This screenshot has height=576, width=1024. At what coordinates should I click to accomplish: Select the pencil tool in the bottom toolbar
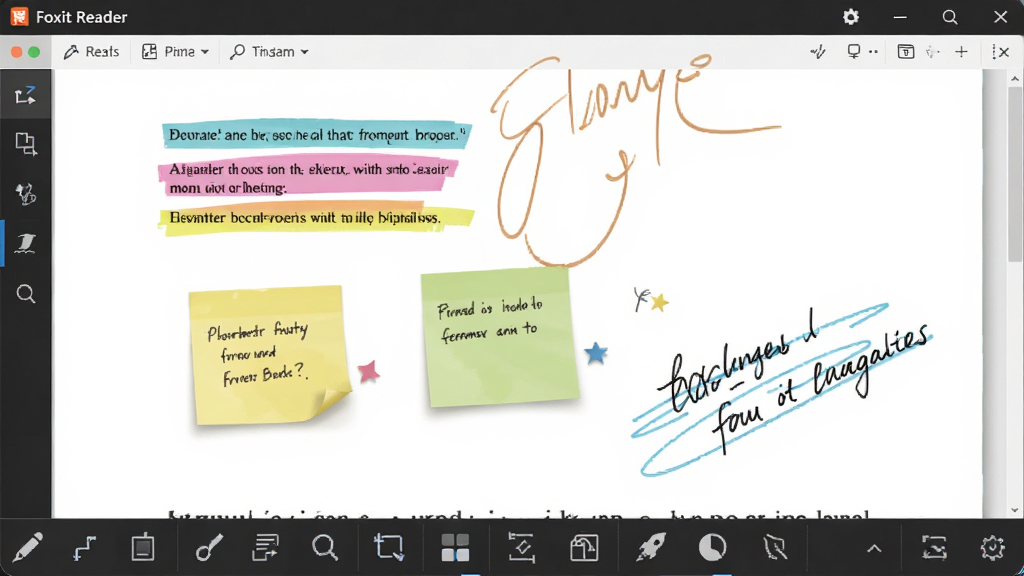27,547
